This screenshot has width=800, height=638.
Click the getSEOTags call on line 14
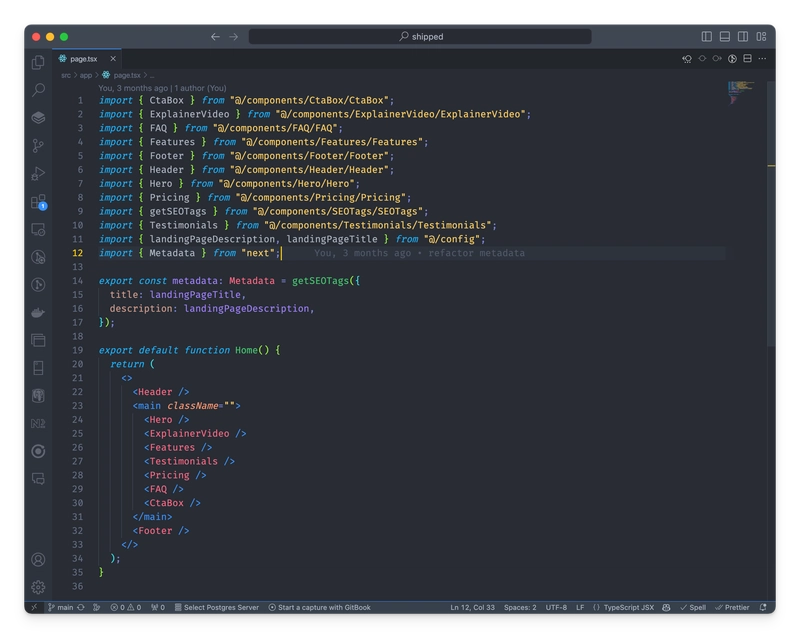320,281
